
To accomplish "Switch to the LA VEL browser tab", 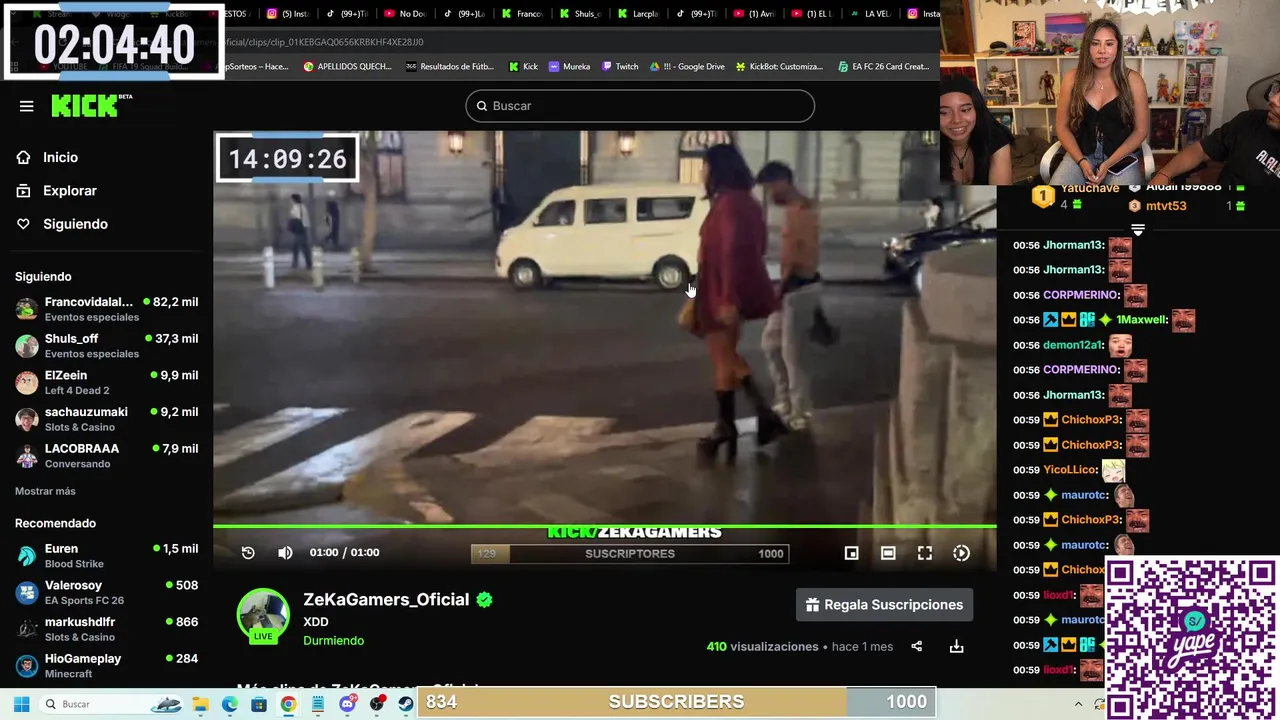I will (872, 14).
